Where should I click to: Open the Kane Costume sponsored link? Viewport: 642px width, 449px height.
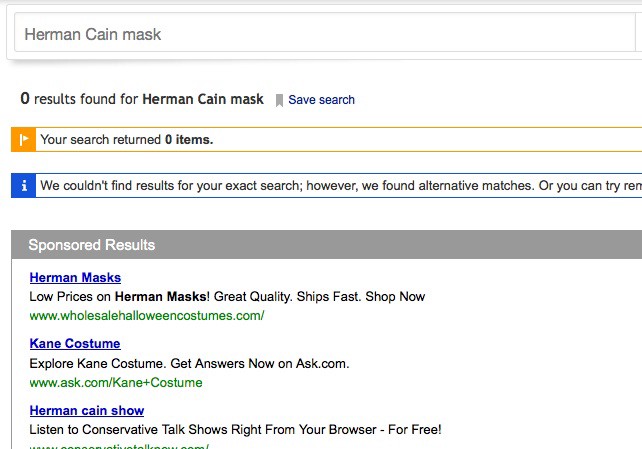click(x=75, y=344)
